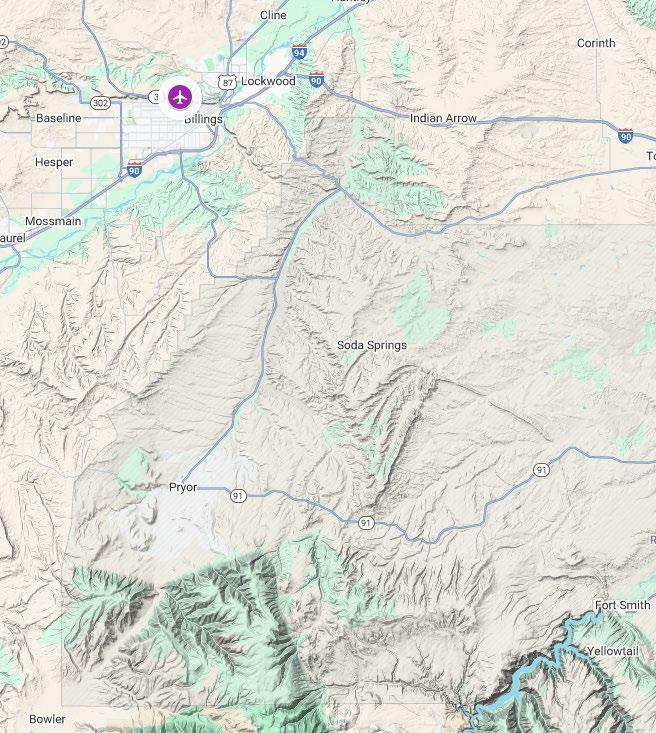
Task: Select the Interstate 94 highway shield
Action: click(299, 51)
